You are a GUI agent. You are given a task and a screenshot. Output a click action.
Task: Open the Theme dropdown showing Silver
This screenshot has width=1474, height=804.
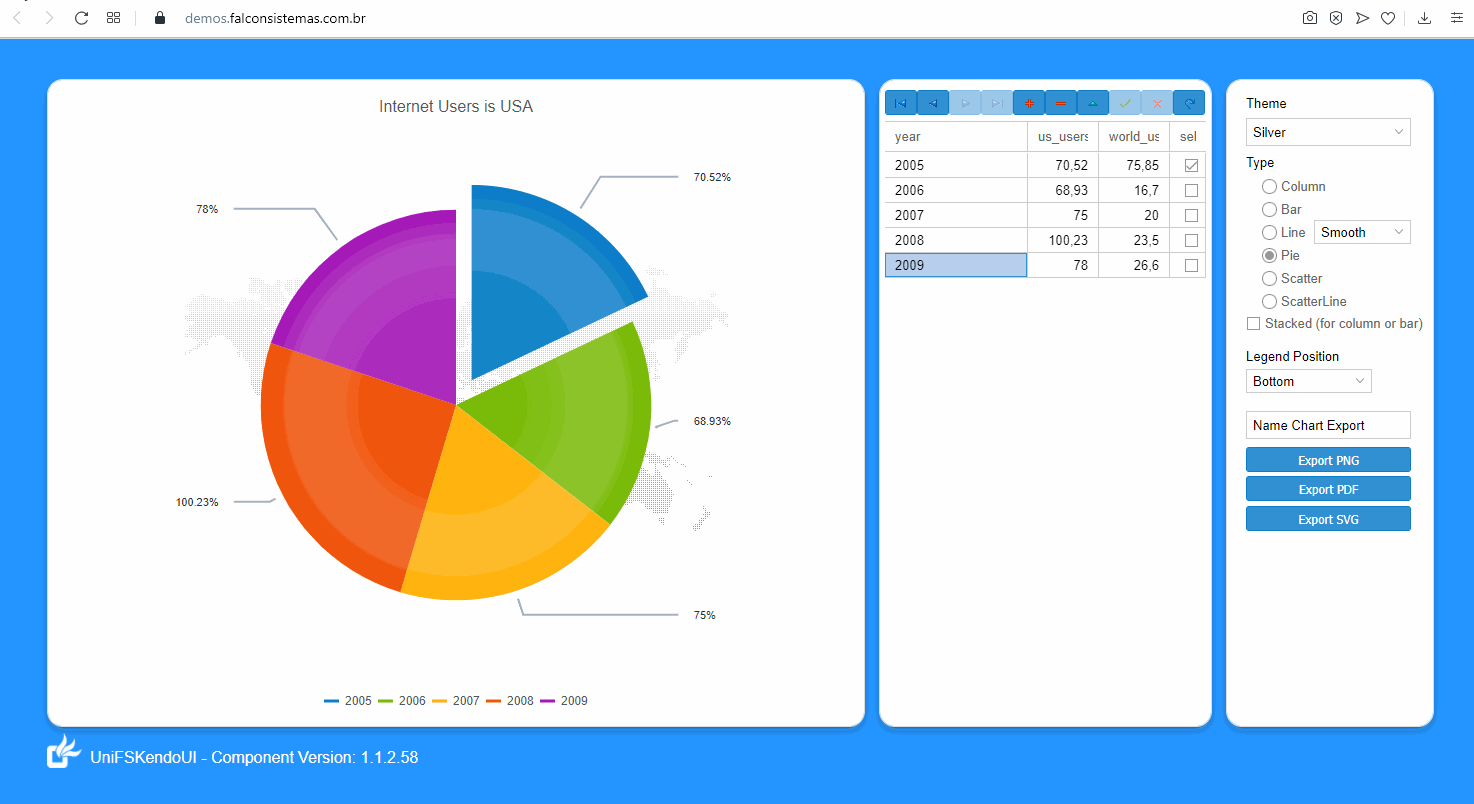tap(1328, 133)
